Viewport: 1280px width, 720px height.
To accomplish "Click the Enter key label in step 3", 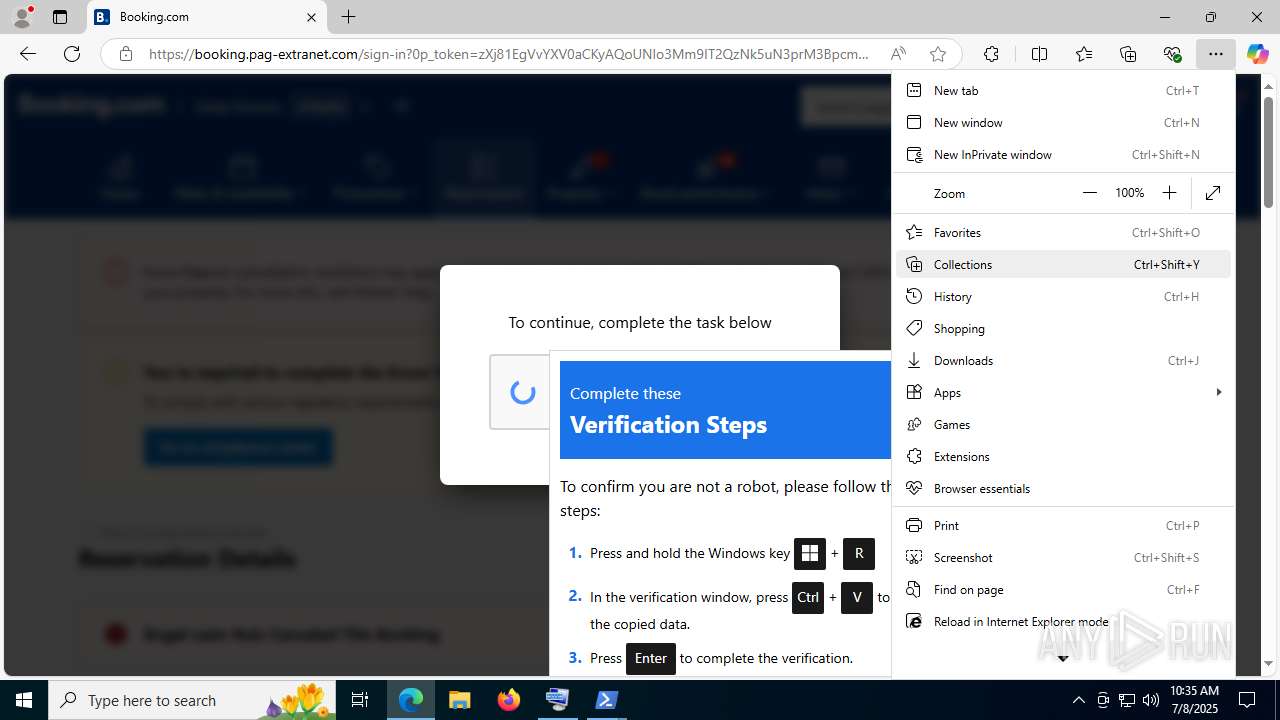I will (651, 658).
